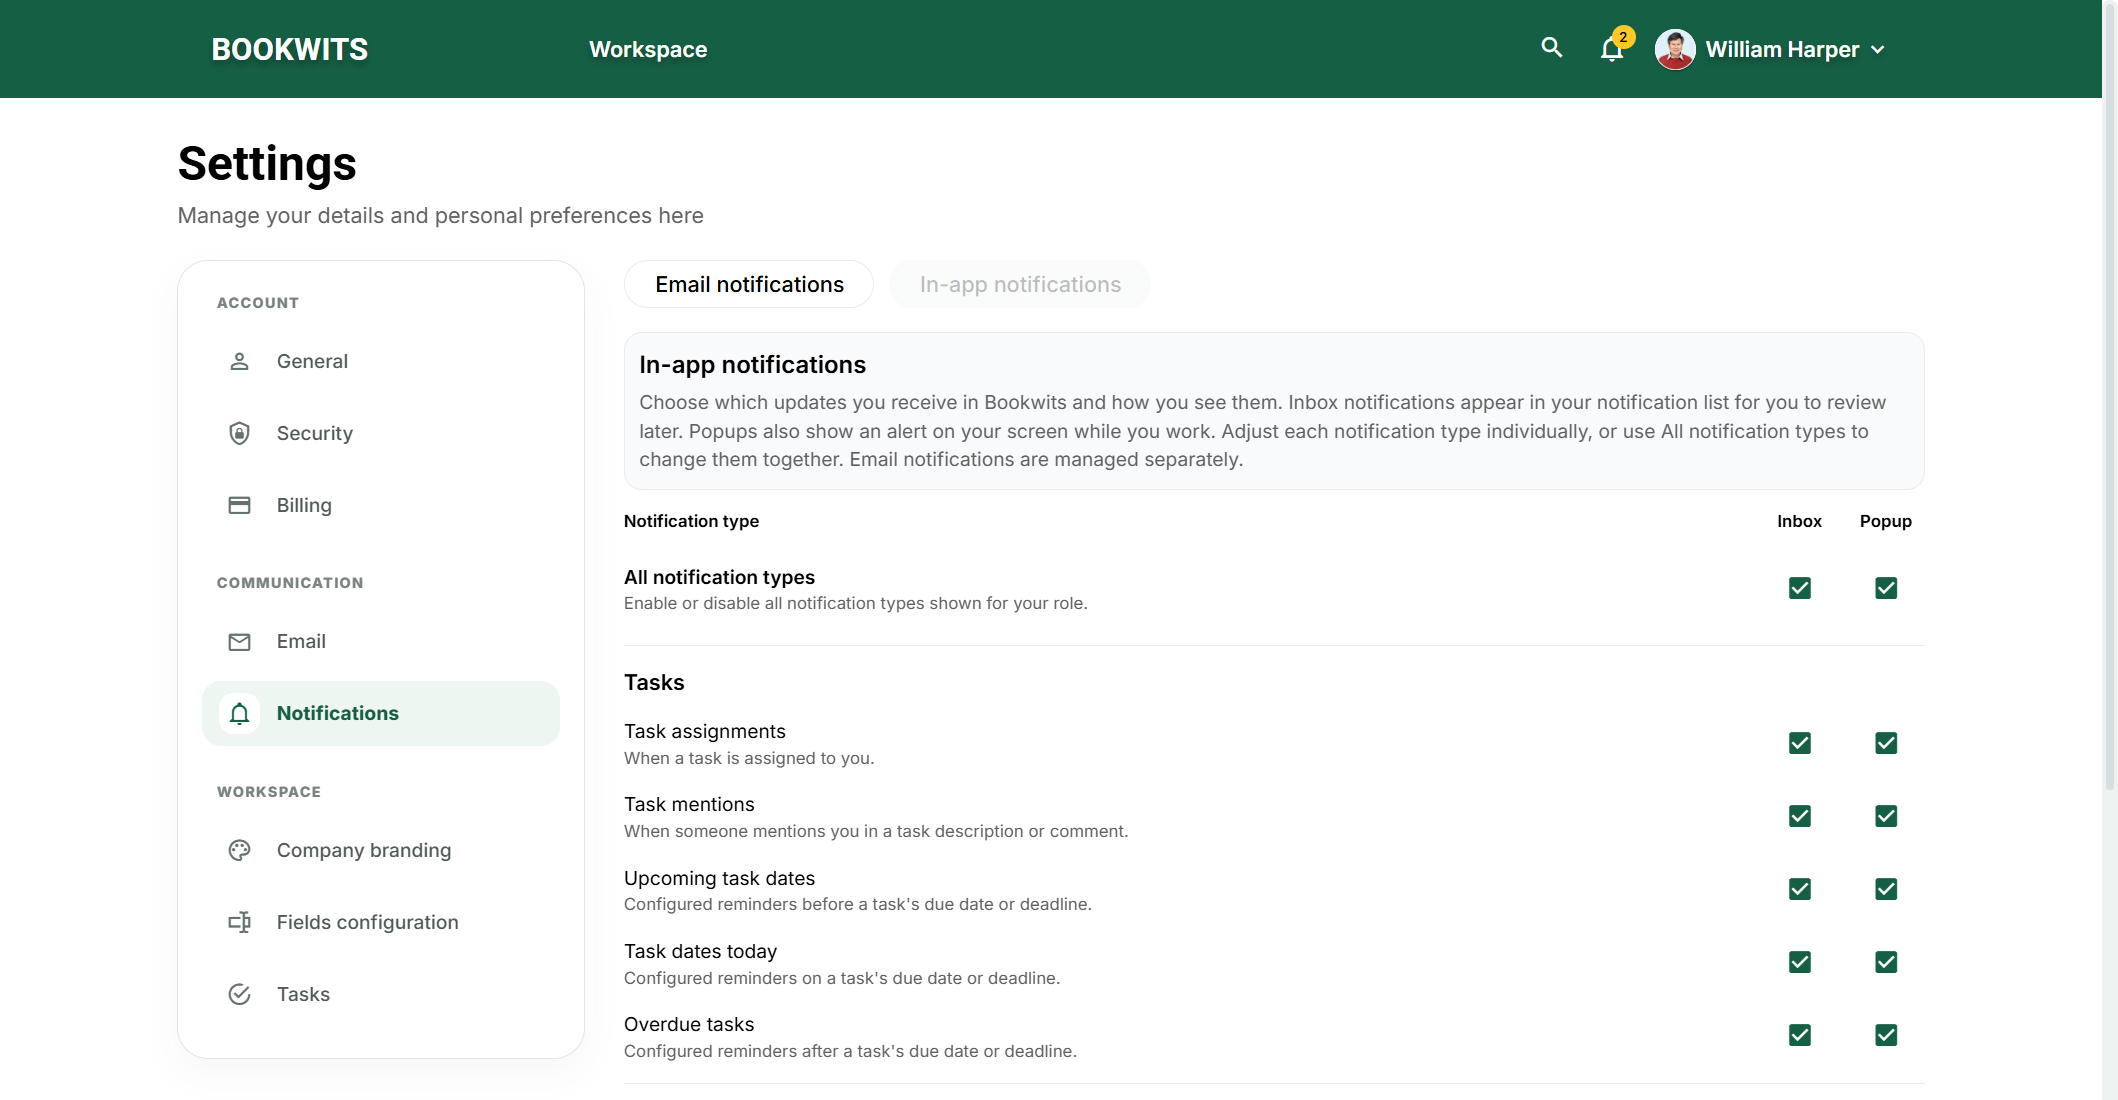The height and width of the screenshot is (1100, 2118).
Task: Toggle Inbox for All notification types
Action: point(1800,588)
